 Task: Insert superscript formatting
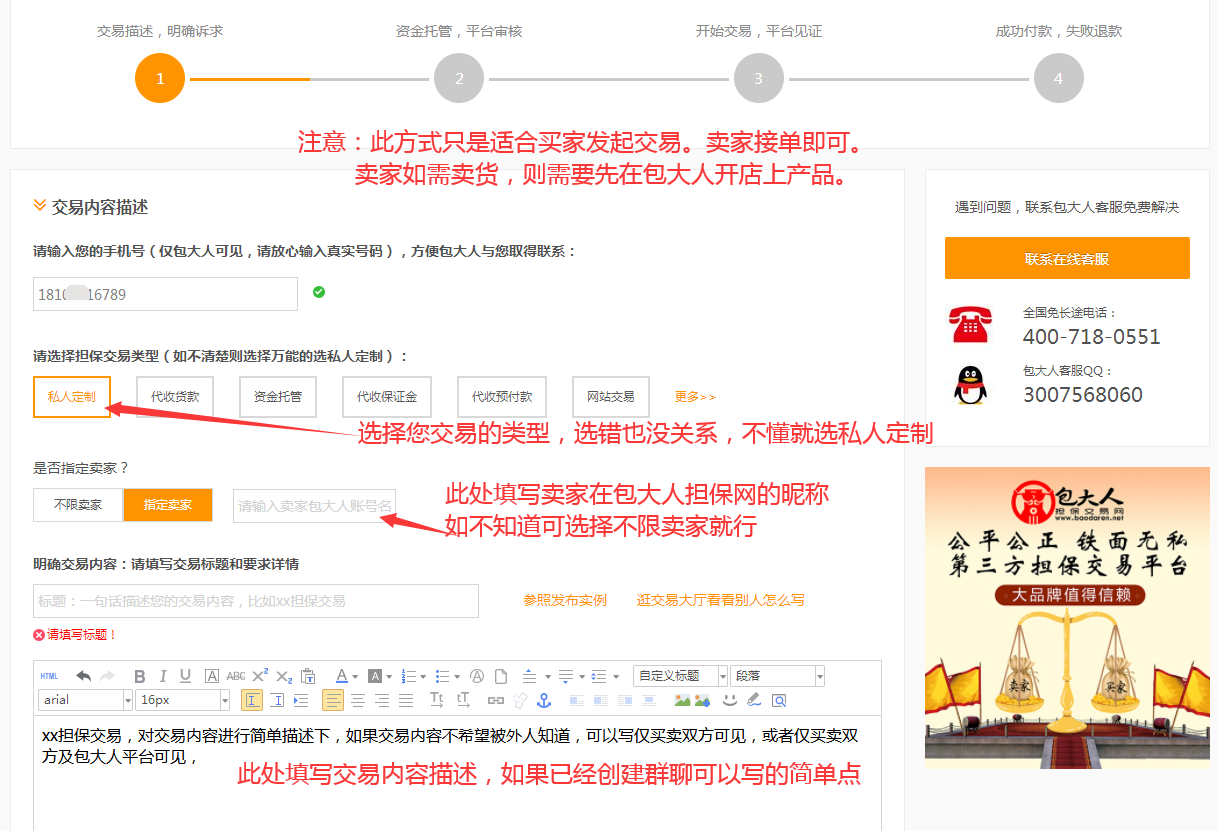258,675
